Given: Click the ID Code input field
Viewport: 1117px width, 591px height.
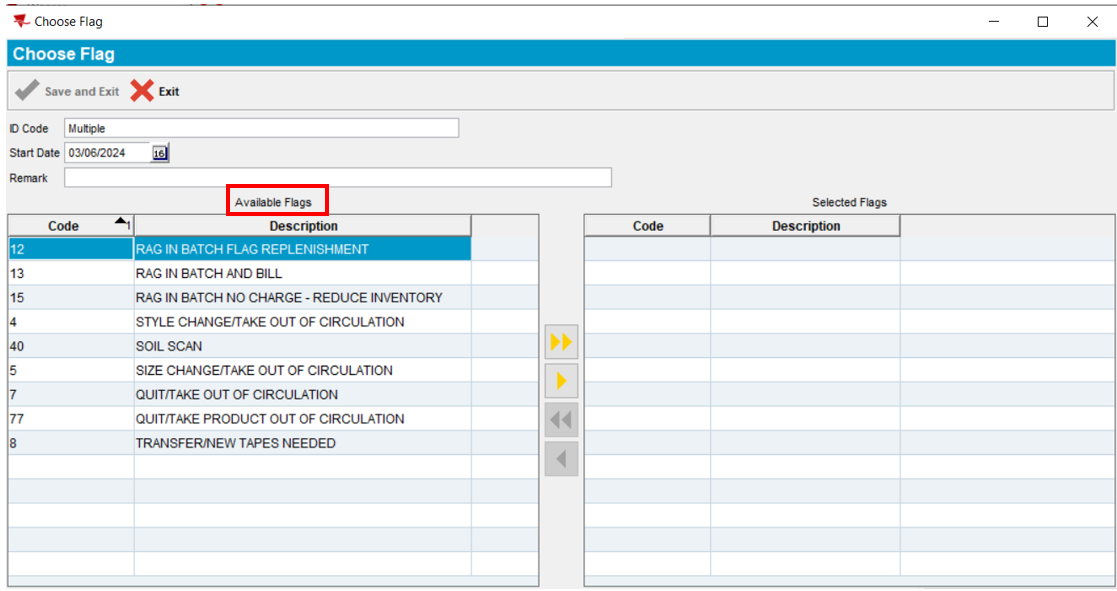Looking at the screenshot, I should pos(261,128).
